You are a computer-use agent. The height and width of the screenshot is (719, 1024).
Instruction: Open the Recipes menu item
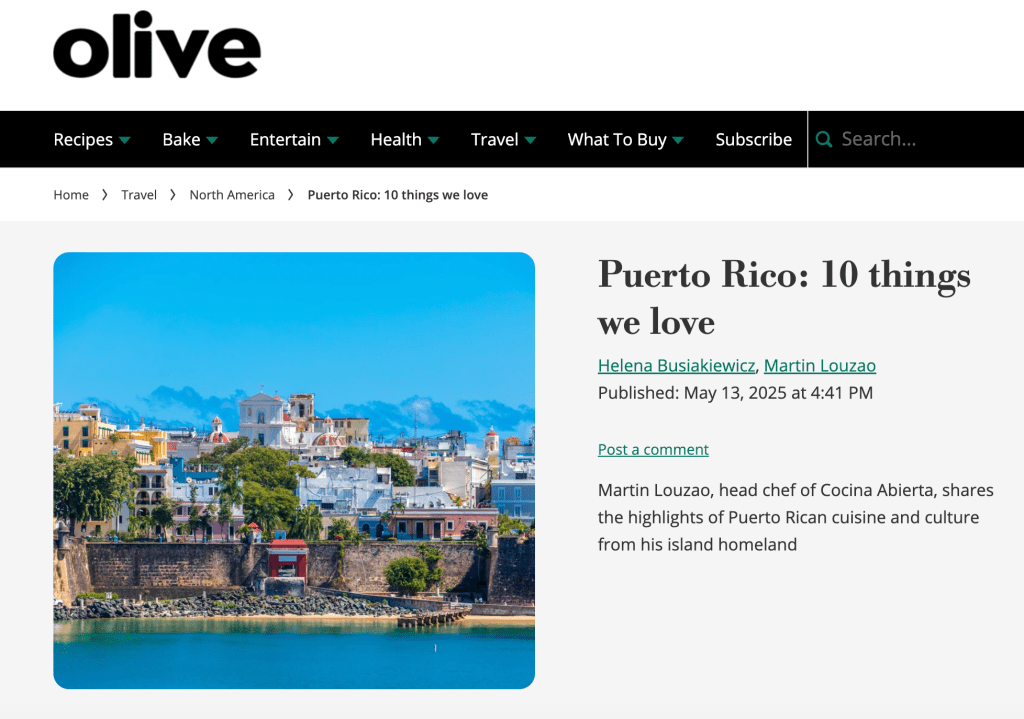pyautogui.click(x=83, y=139)
